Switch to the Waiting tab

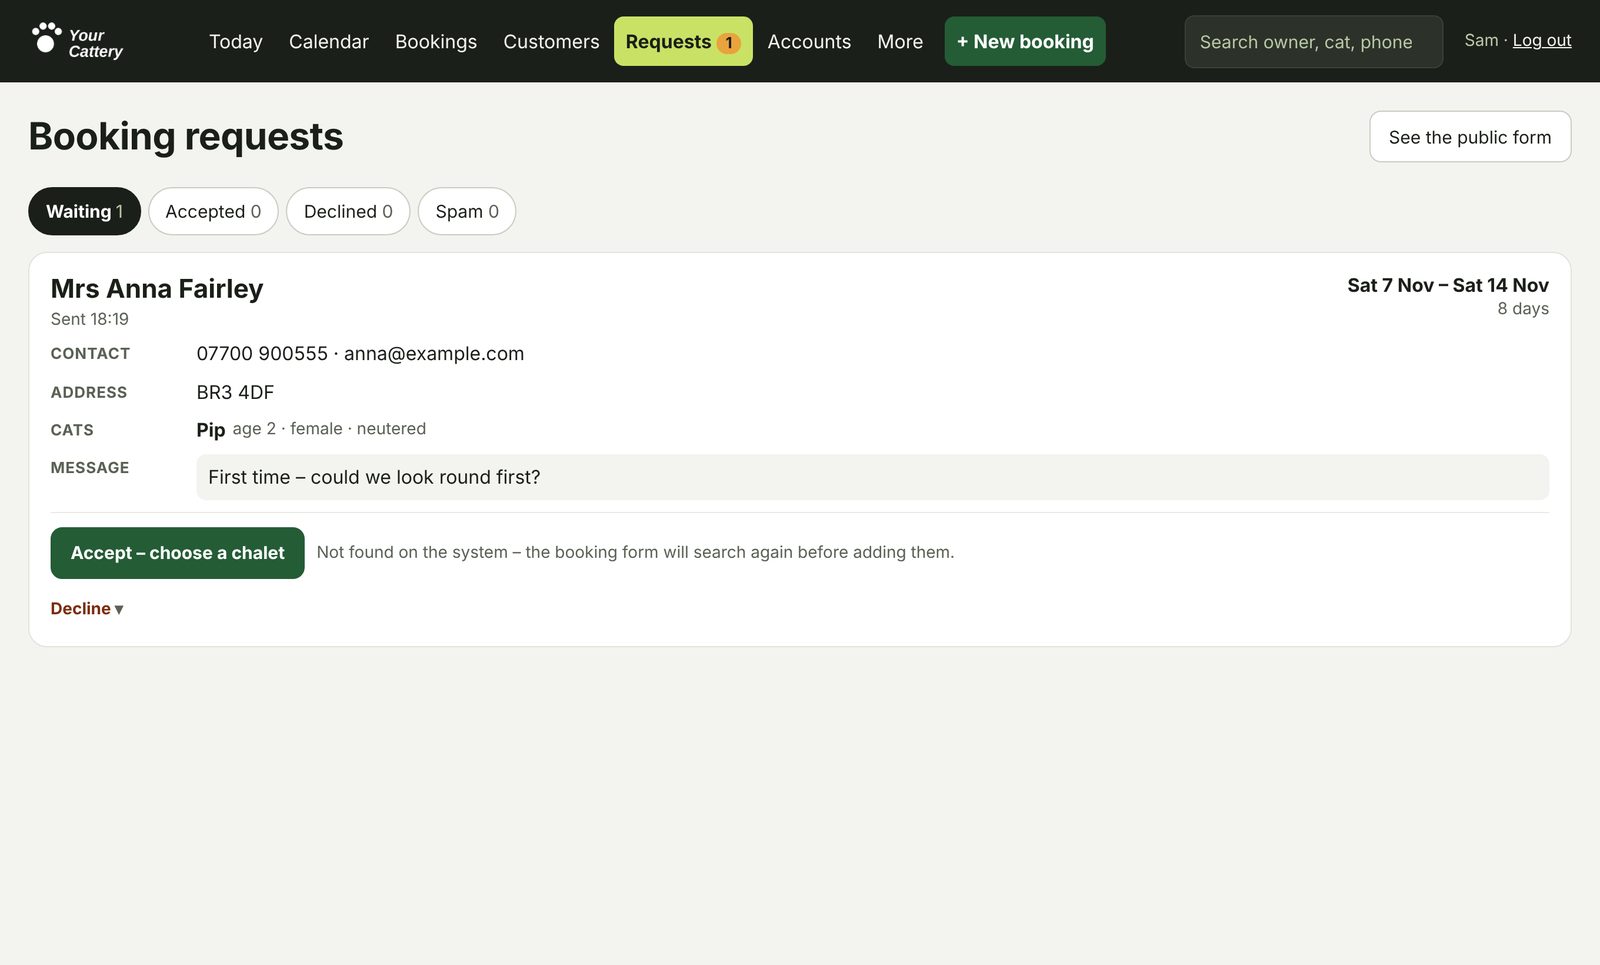84,211
